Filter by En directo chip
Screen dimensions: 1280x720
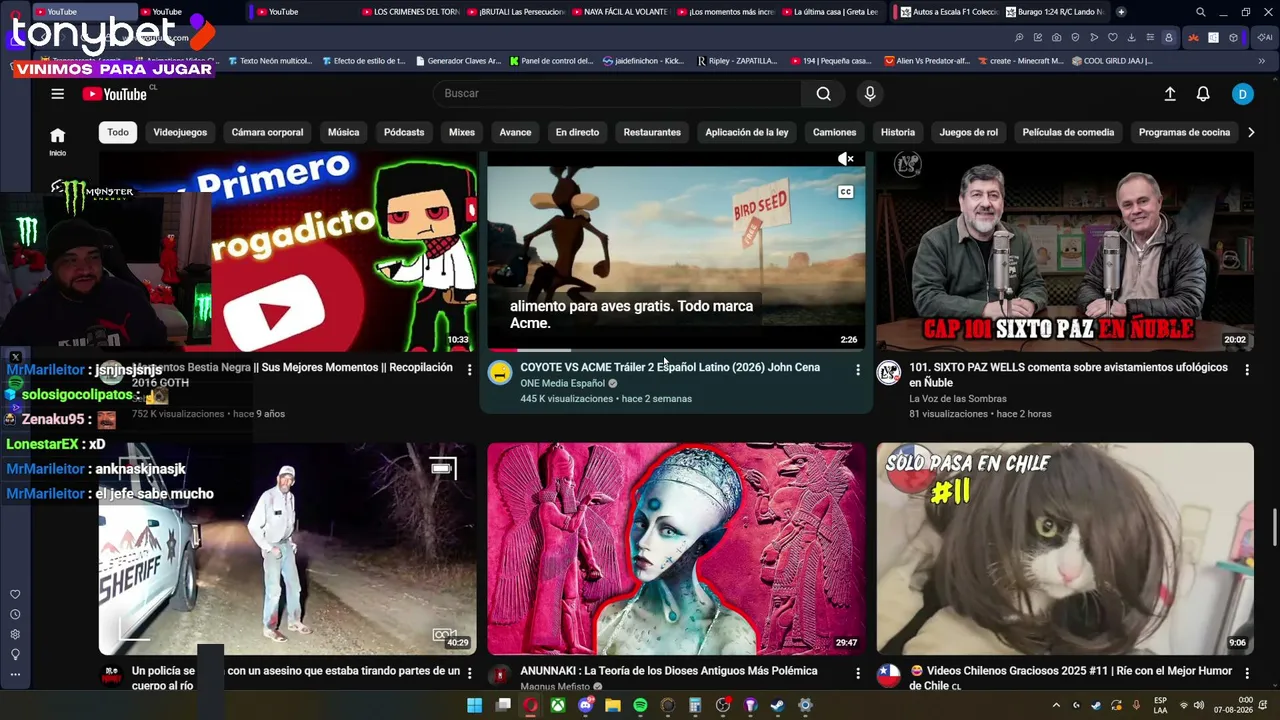(x=577, y=132)
